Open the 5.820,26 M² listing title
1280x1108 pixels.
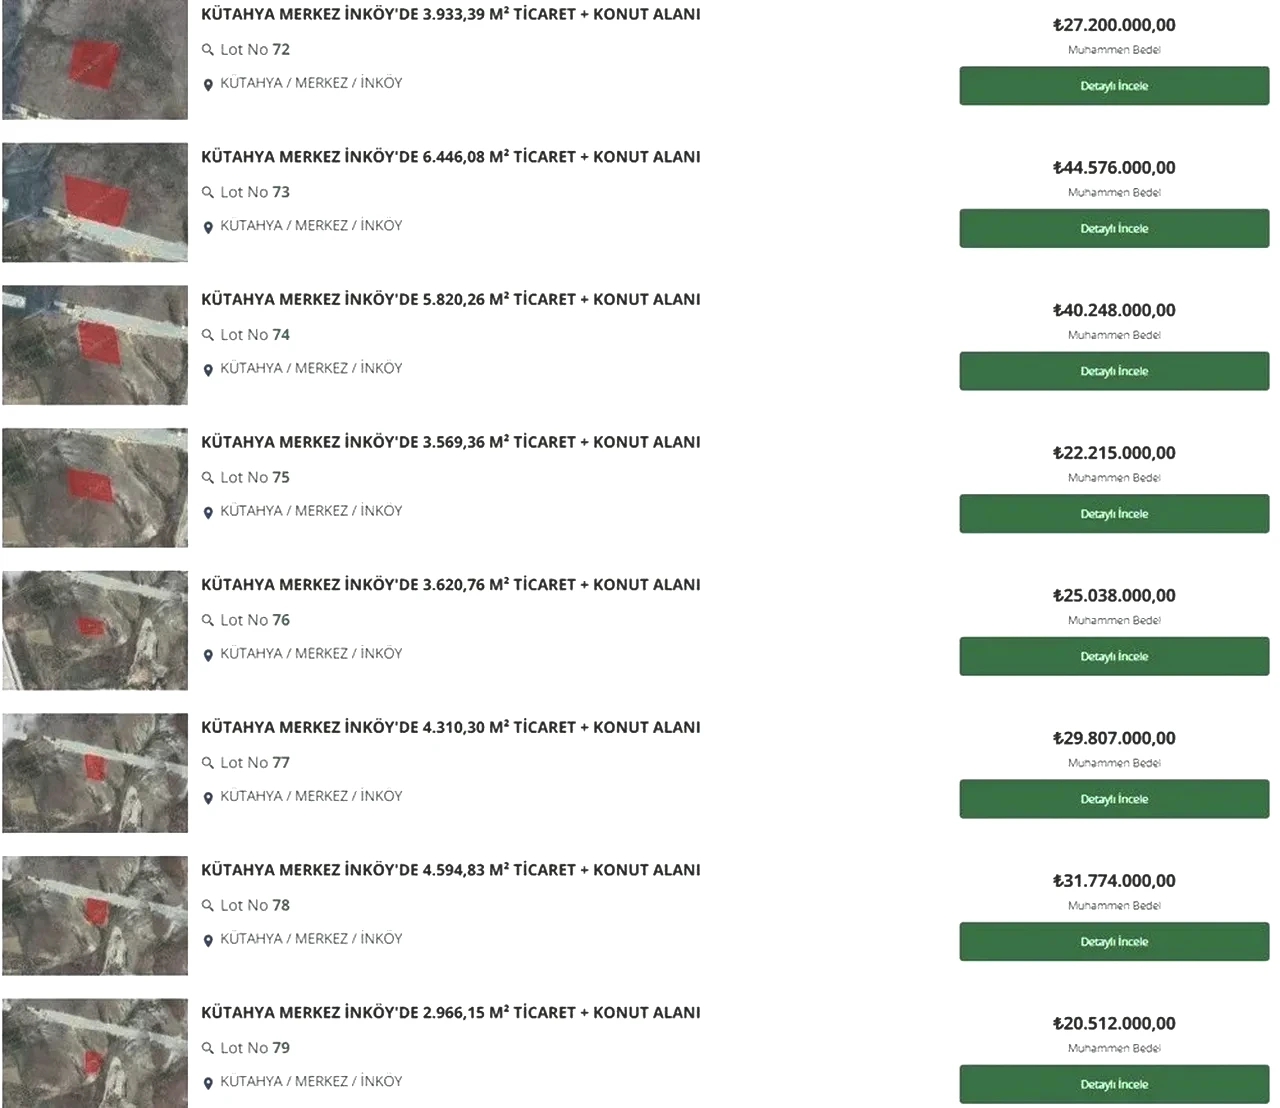coord(451,299)
